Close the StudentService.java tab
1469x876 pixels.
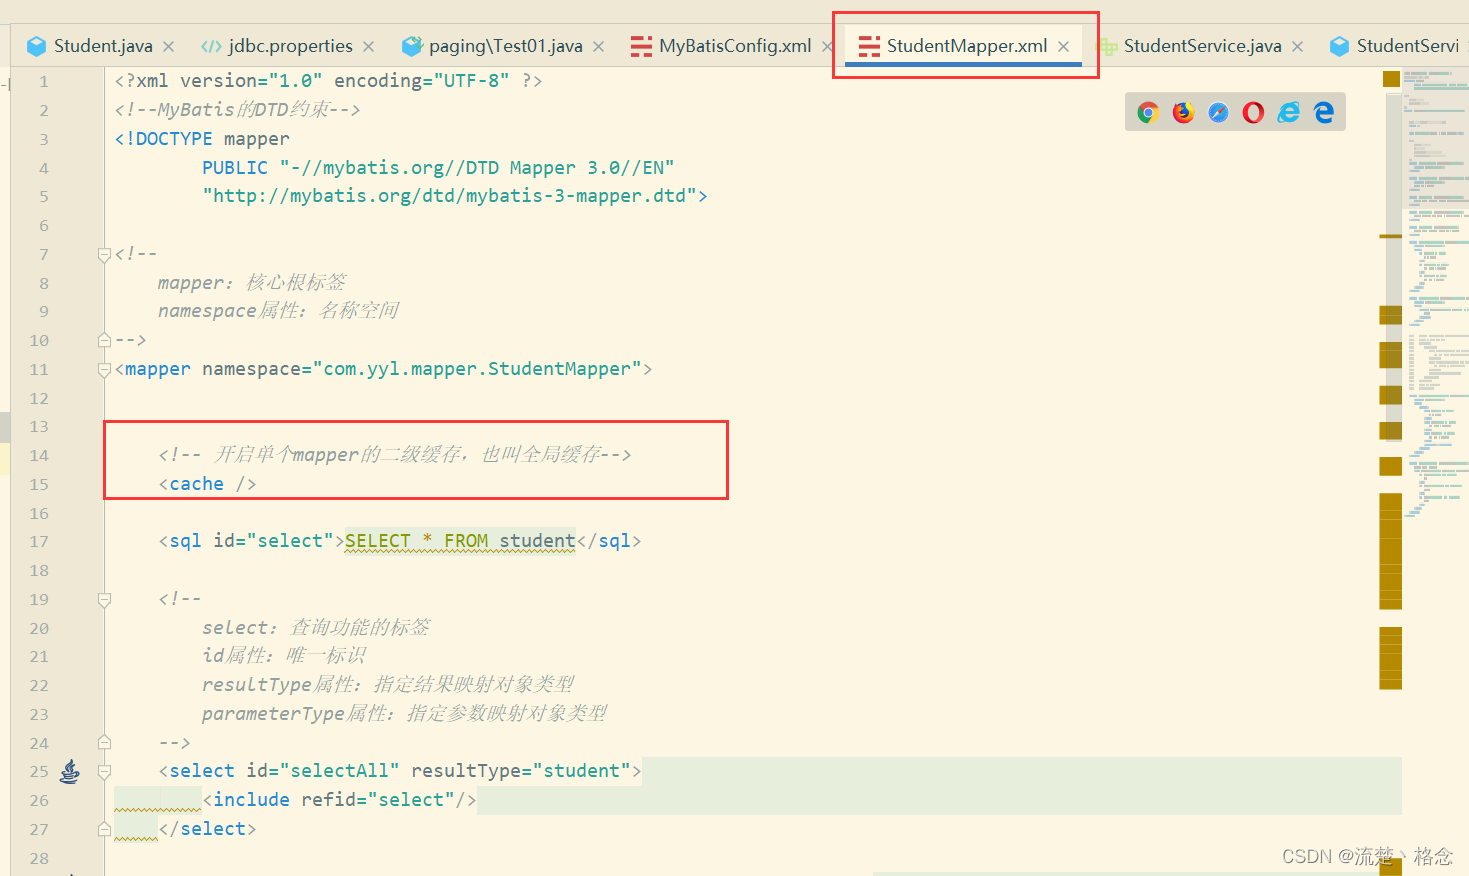[1297, 47]
